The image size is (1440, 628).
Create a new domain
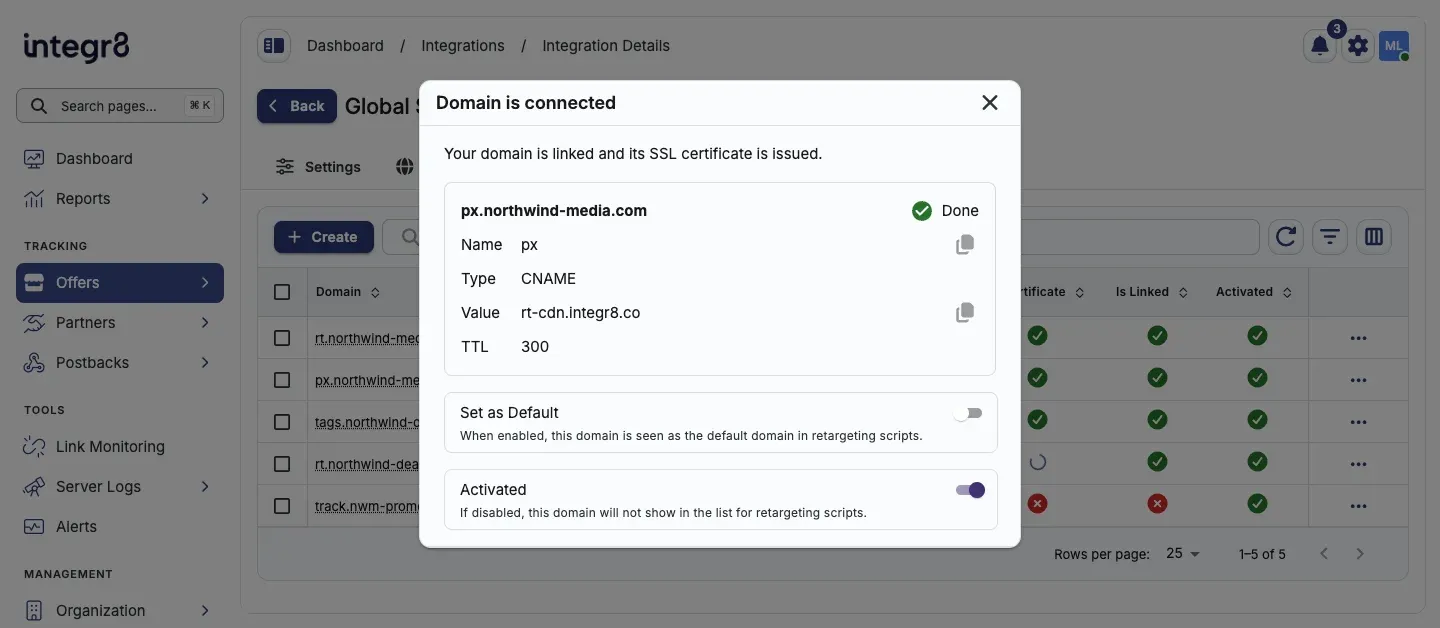[324, 237]
